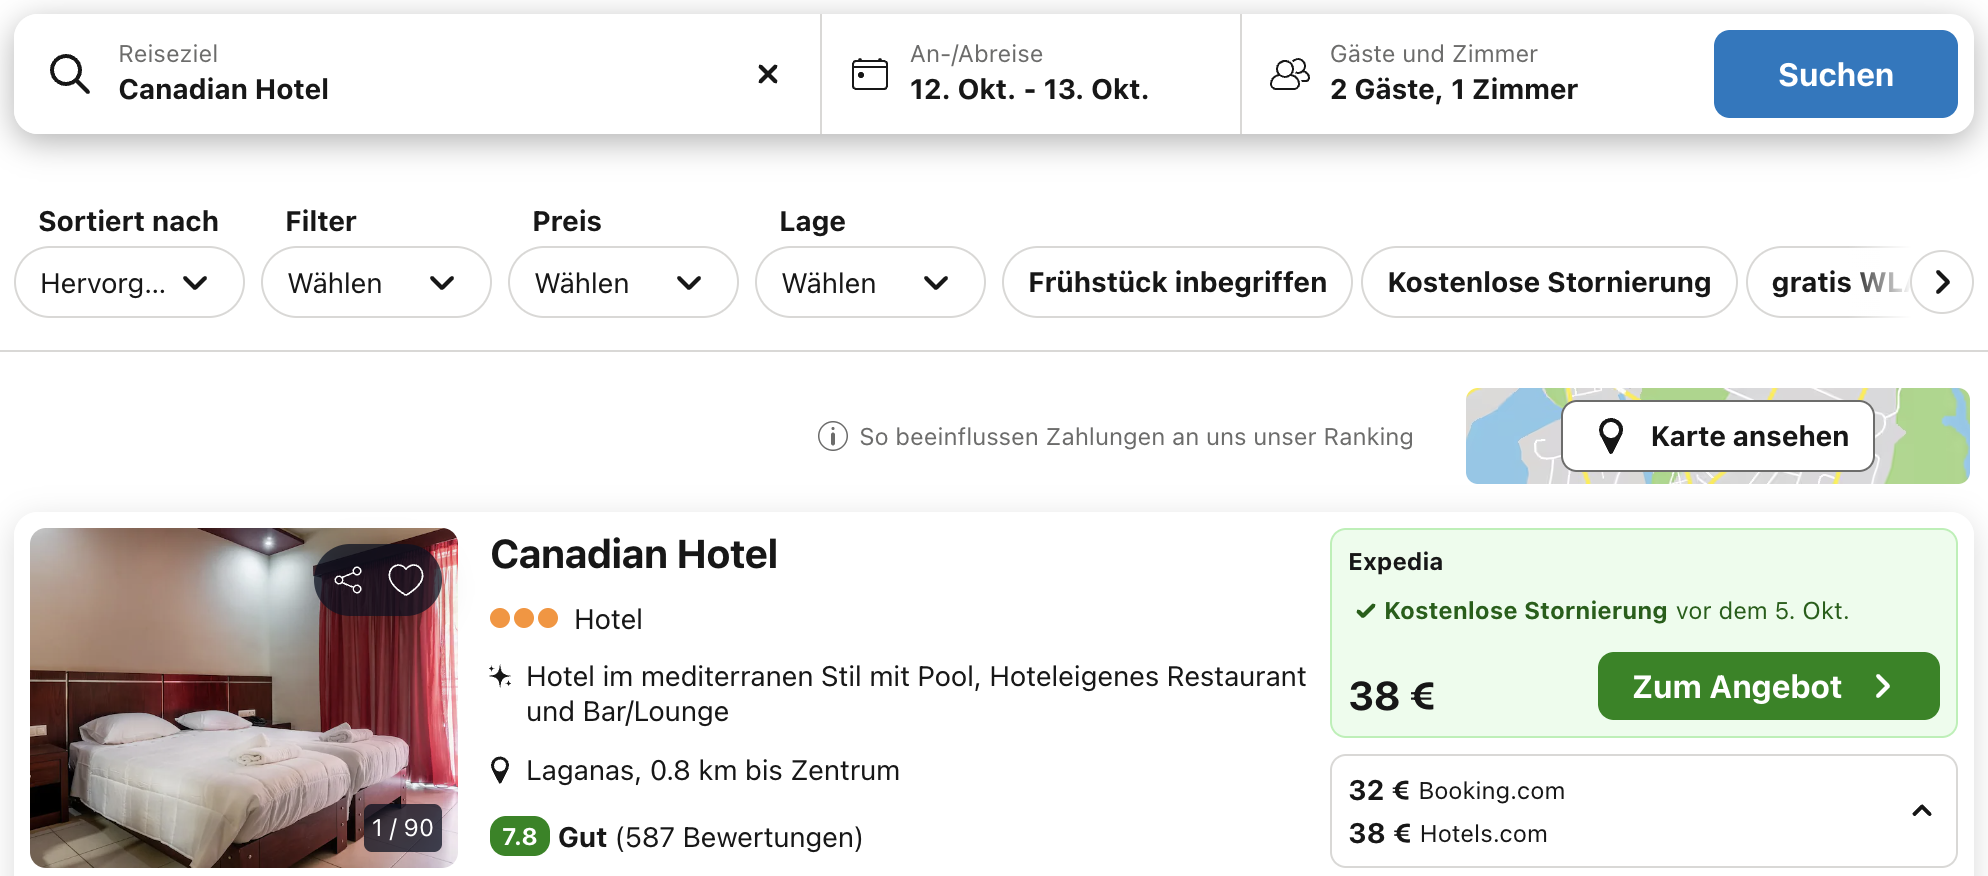The height and width of the screenshot is (876, 1988).
Task: Open the Canadian Hotel title link
Action: (x=634, y=554)
